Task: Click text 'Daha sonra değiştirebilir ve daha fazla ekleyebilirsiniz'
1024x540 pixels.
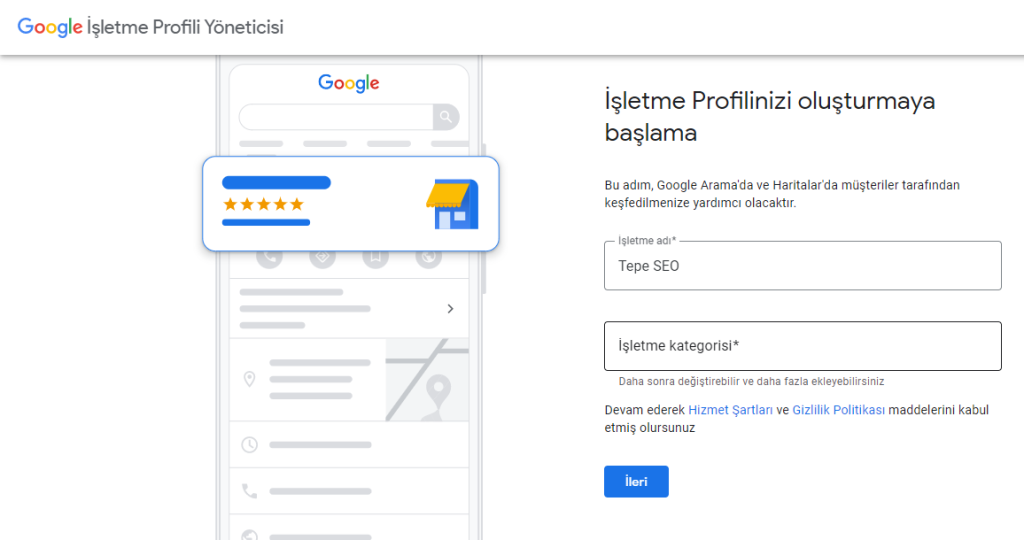Action: [x=751, y=381]
